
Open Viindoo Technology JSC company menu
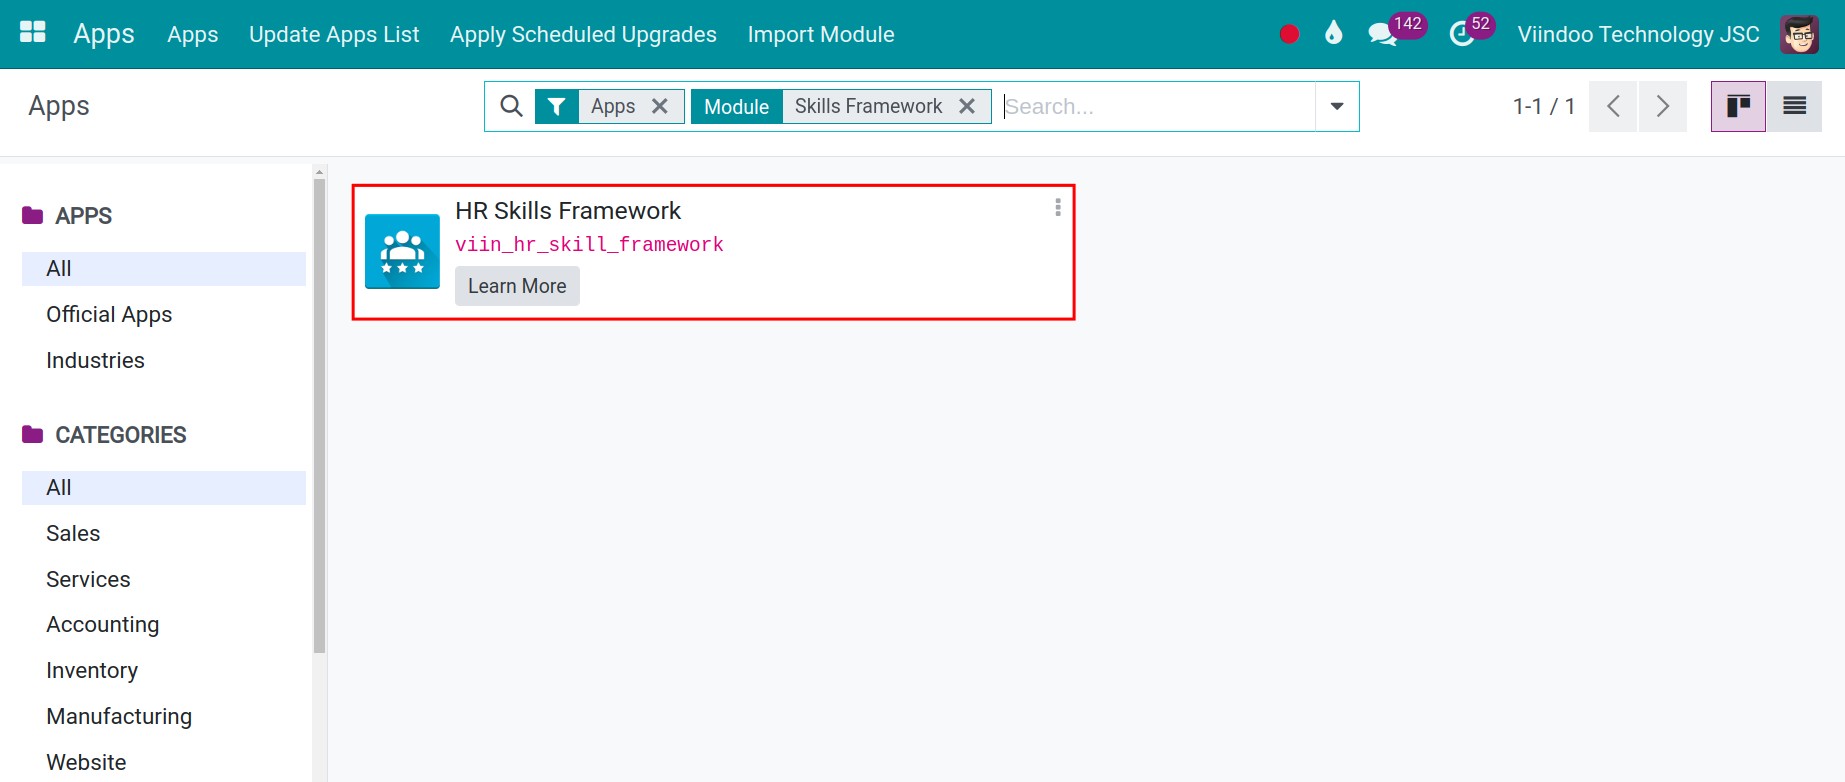click(1638, 34)
